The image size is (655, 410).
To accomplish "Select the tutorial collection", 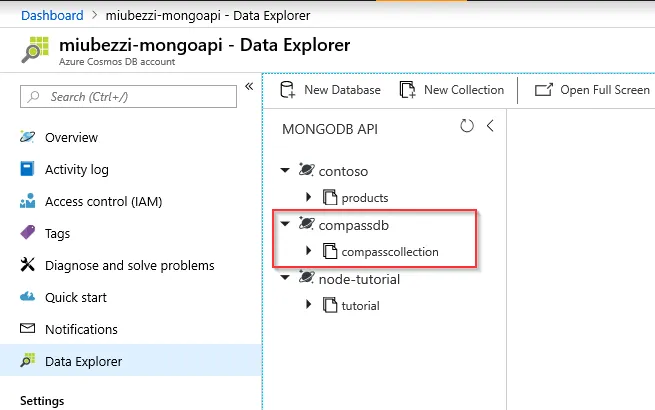I will 361,306.
